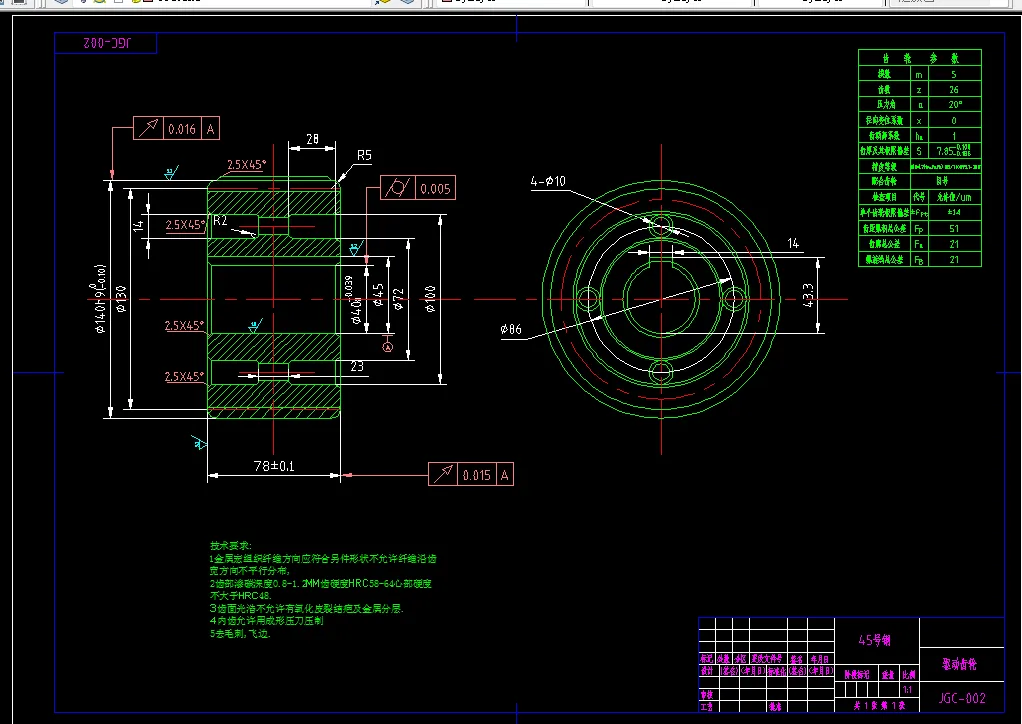1022x724 pixels.
Task: Click the JGC-002 drawing number in the title block
Action: tap(962, 698)
